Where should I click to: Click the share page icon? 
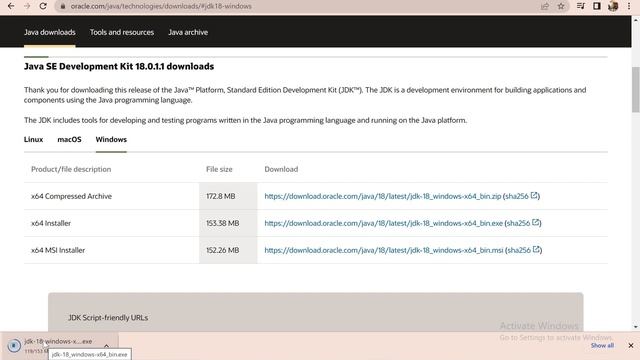pos(545,6)
